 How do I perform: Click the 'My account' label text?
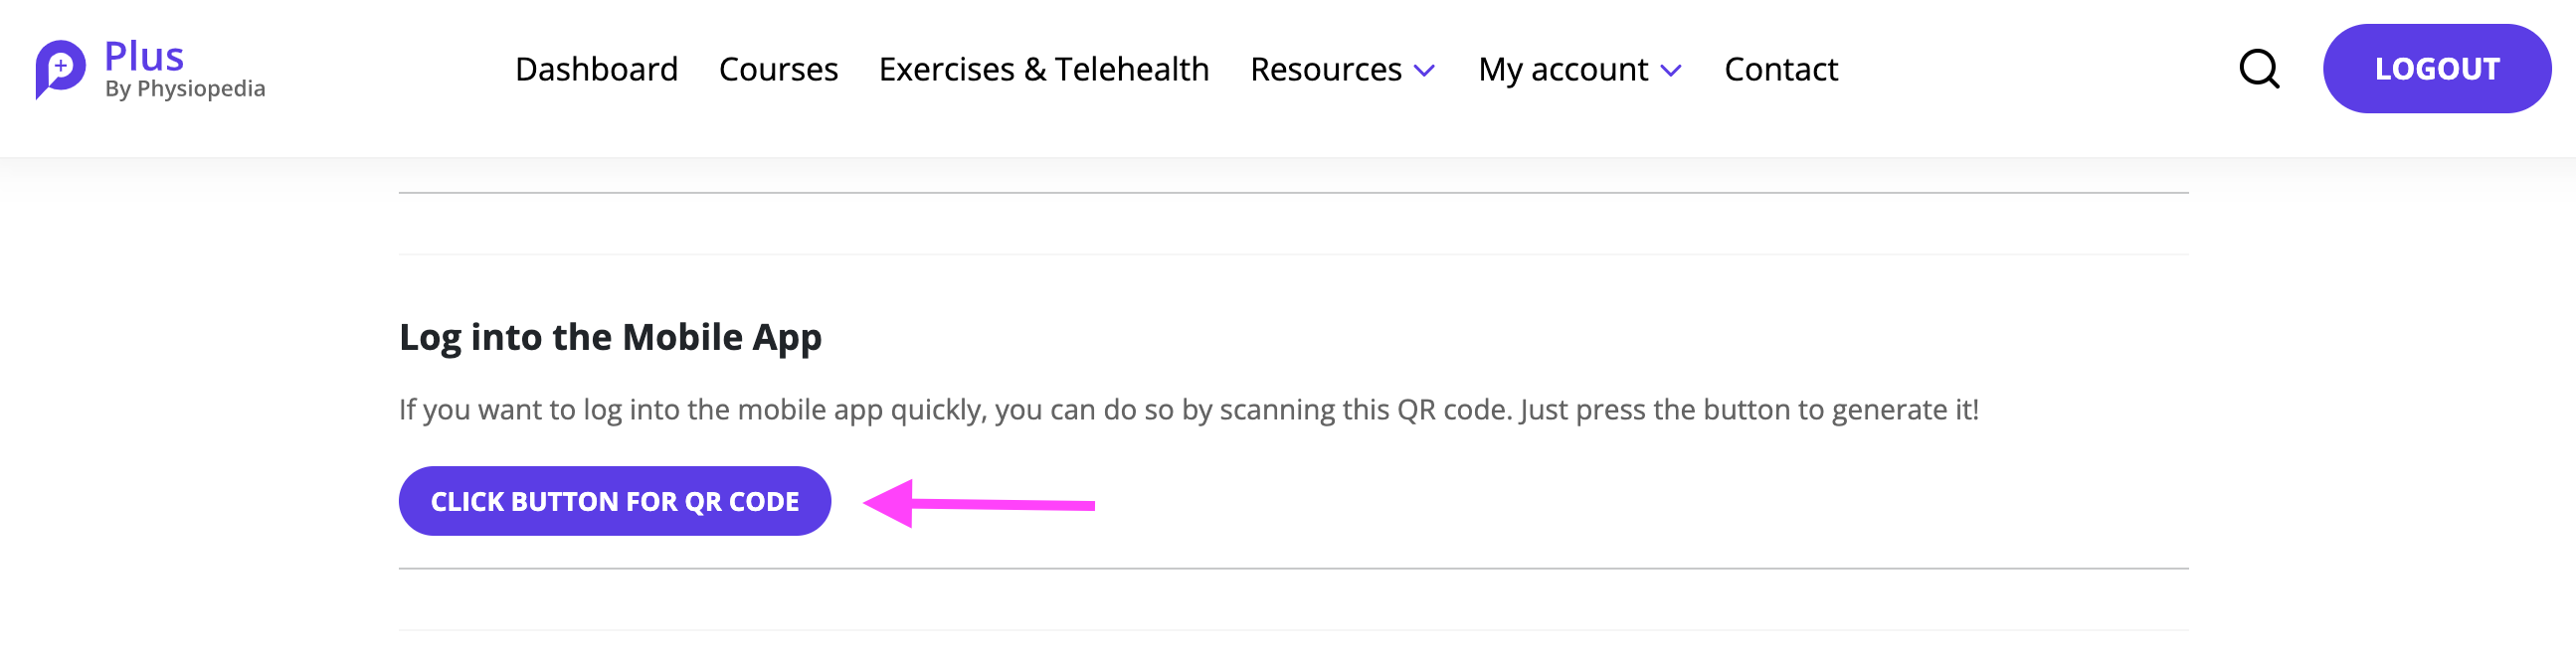1563,69
